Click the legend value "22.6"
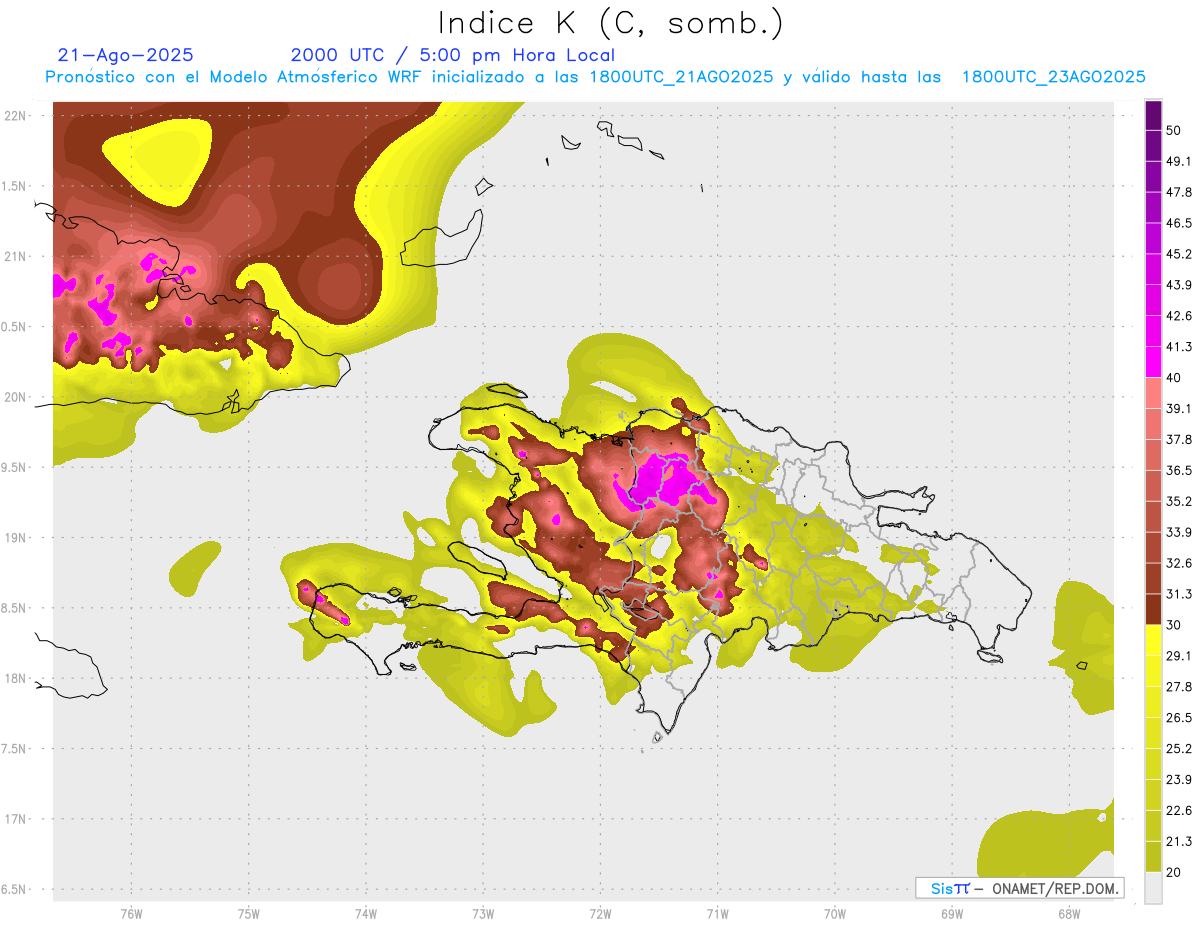 [x=1179, y=810]
